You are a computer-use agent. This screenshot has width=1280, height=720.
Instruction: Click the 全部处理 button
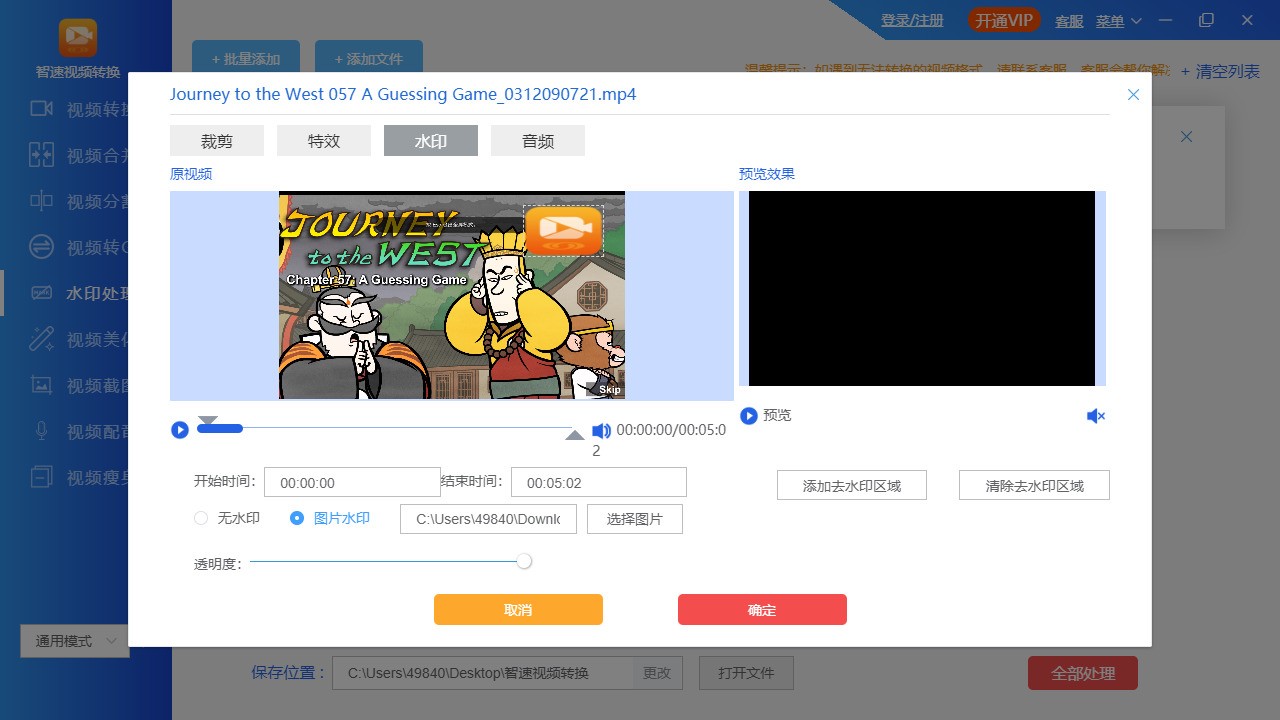tap(1083, 673)
